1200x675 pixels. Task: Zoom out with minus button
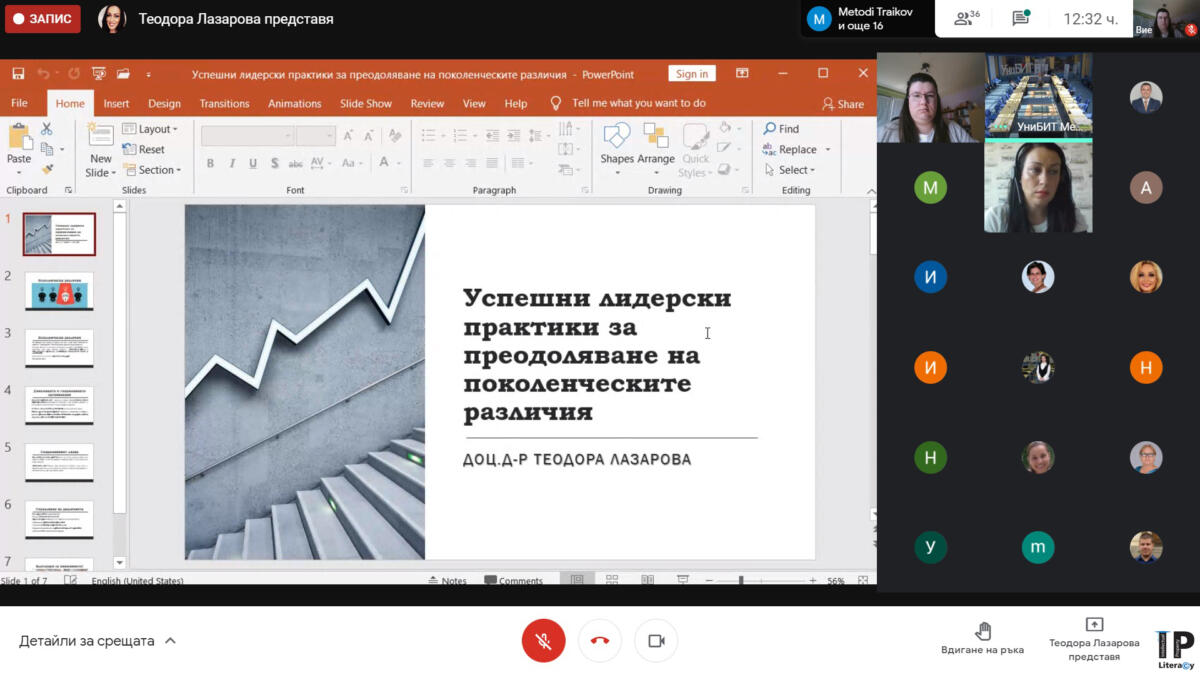click(x=707, y=580)
